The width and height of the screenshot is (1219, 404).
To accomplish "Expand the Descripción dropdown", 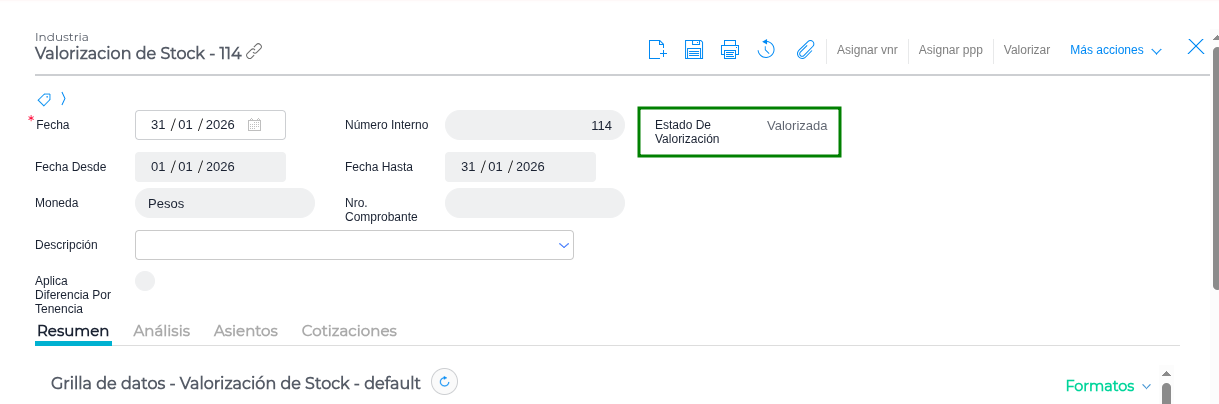I will point(562,245).
